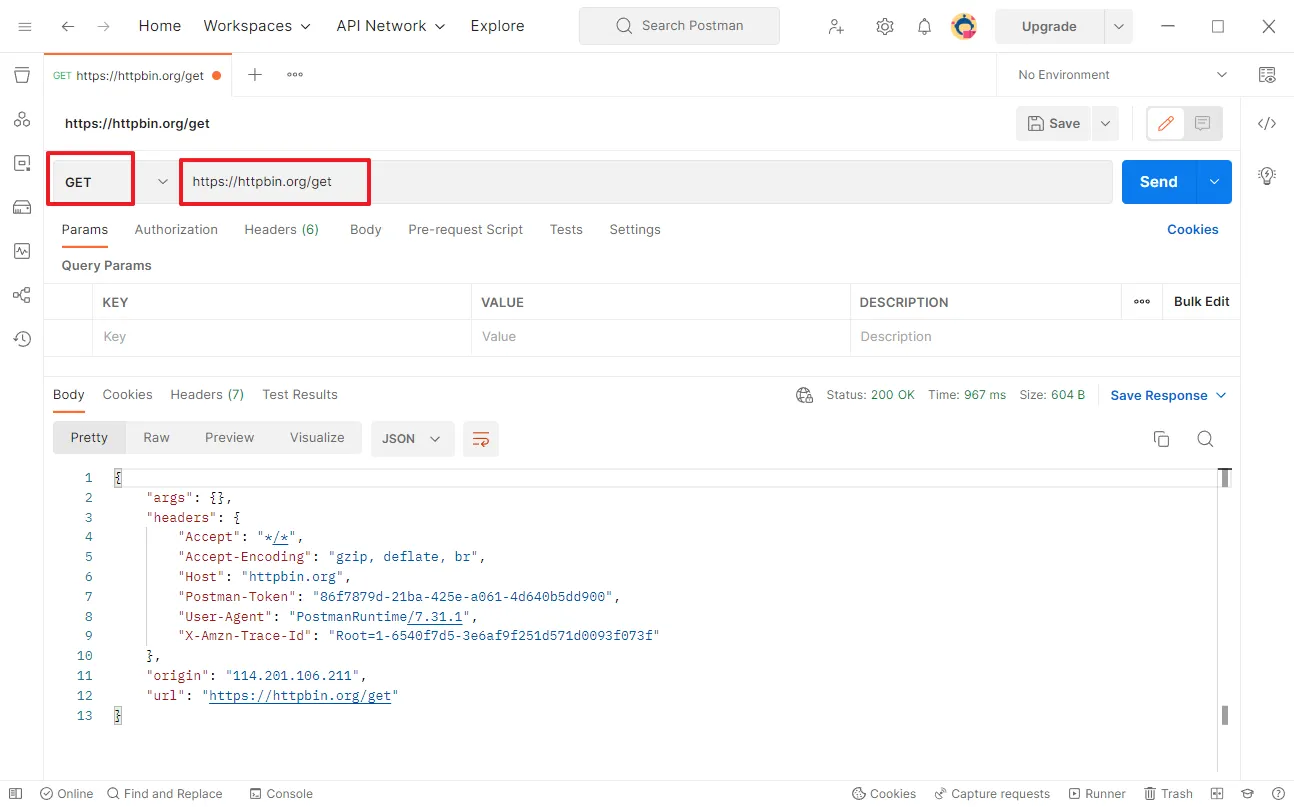1294x807 pixels.
Task: Open the tab options ellipsis menu
Action: [x=295, y=74]
